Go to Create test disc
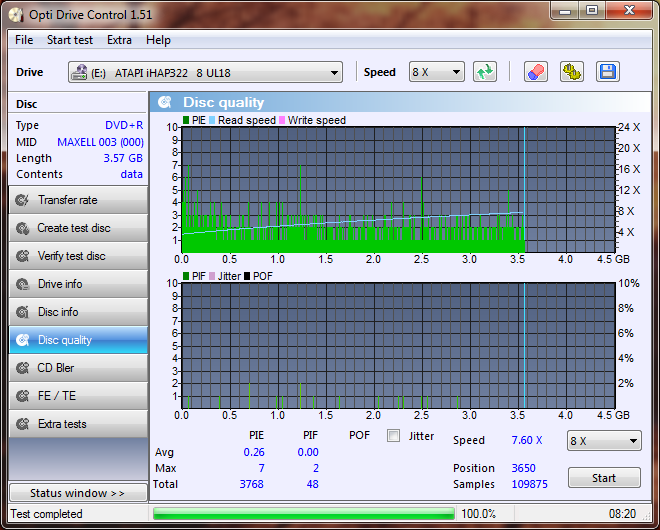 coord(78,228)
